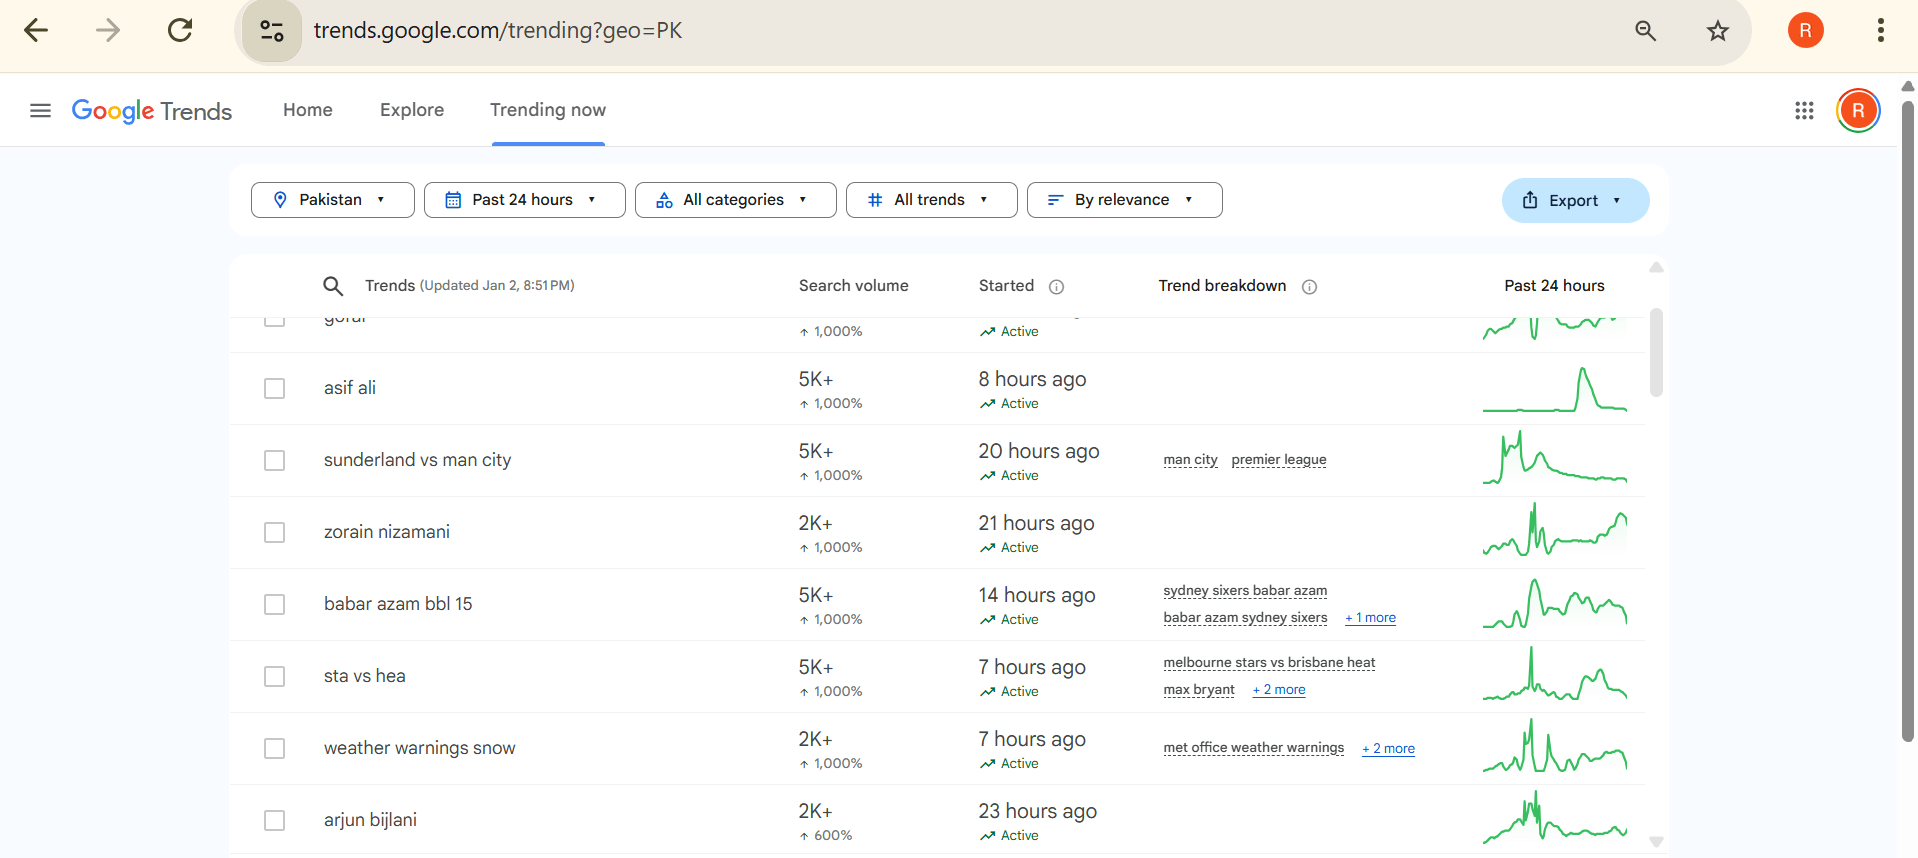Reload the page

[180, 30]
